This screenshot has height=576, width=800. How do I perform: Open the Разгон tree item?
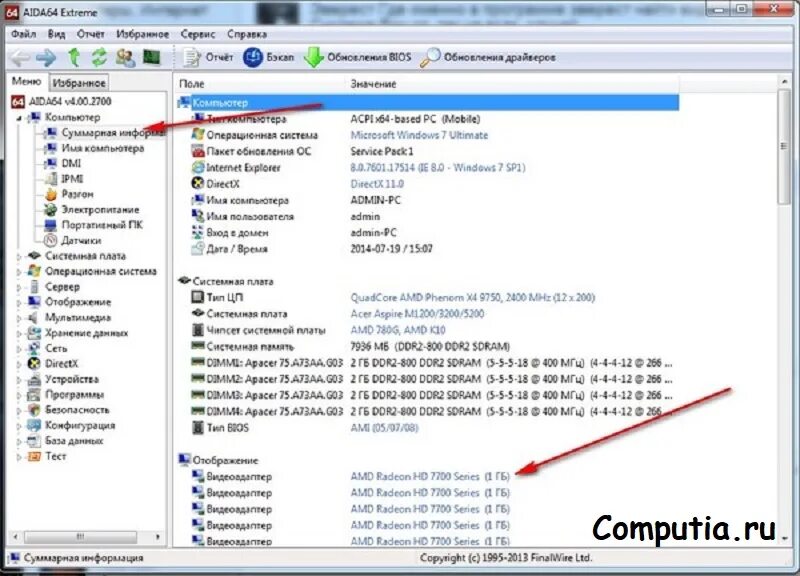(x=69, y=194)
